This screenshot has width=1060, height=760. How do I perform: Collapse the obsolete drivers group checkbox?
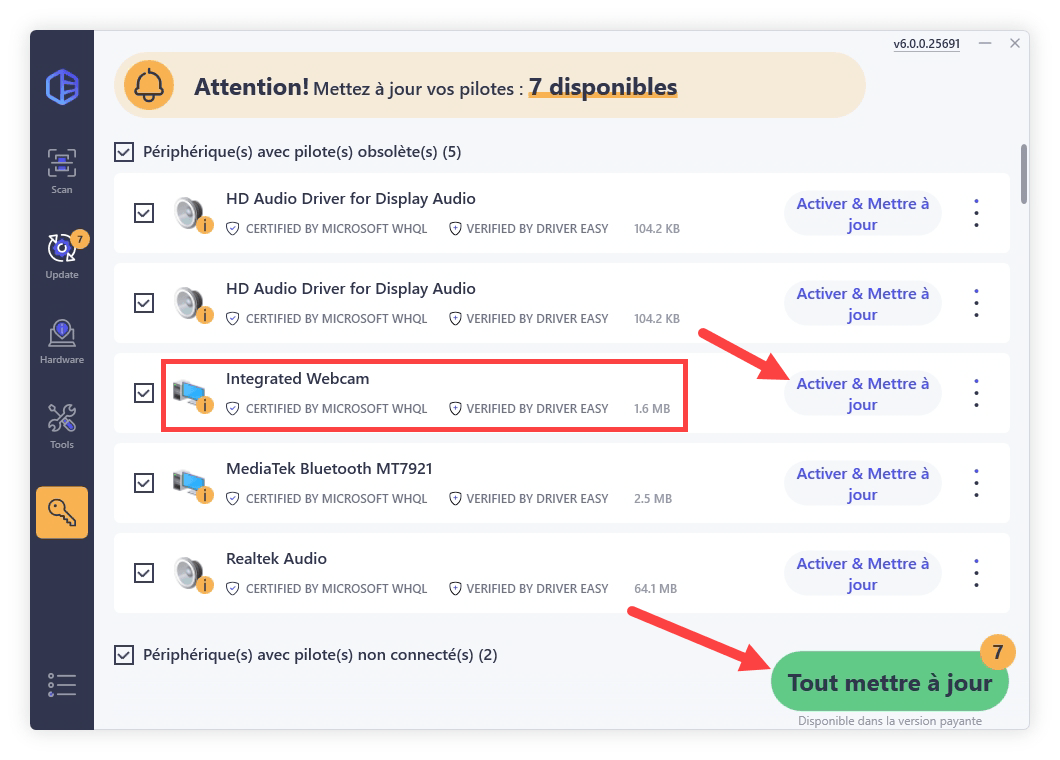(124, 152)
